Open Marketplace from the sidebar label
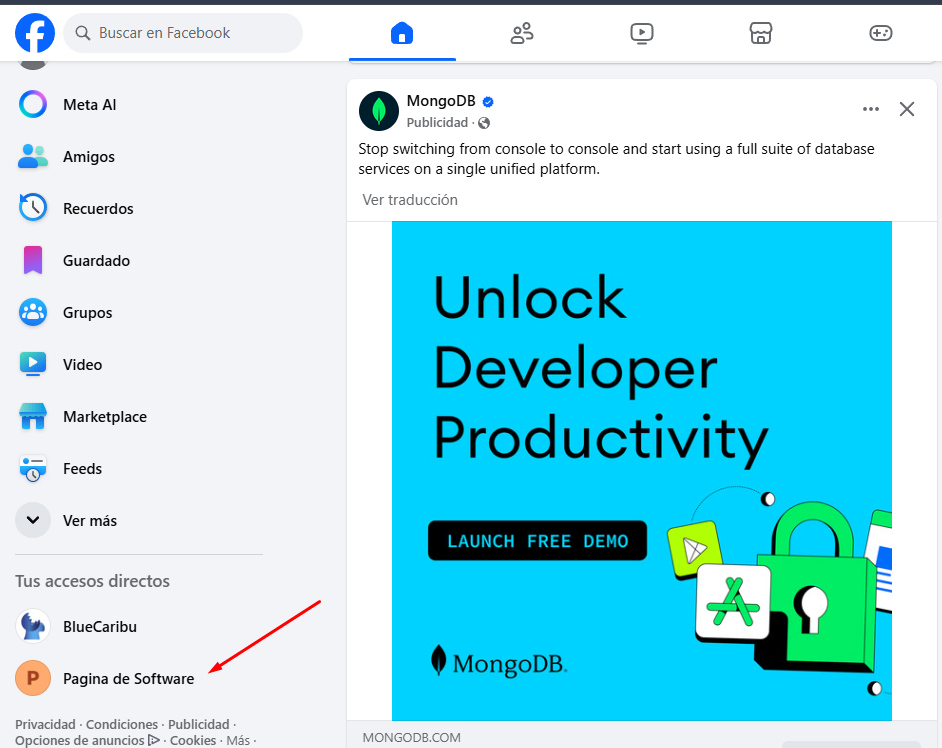Image resolution: width=942 pixels, height=748 pixels. point(105,417)
